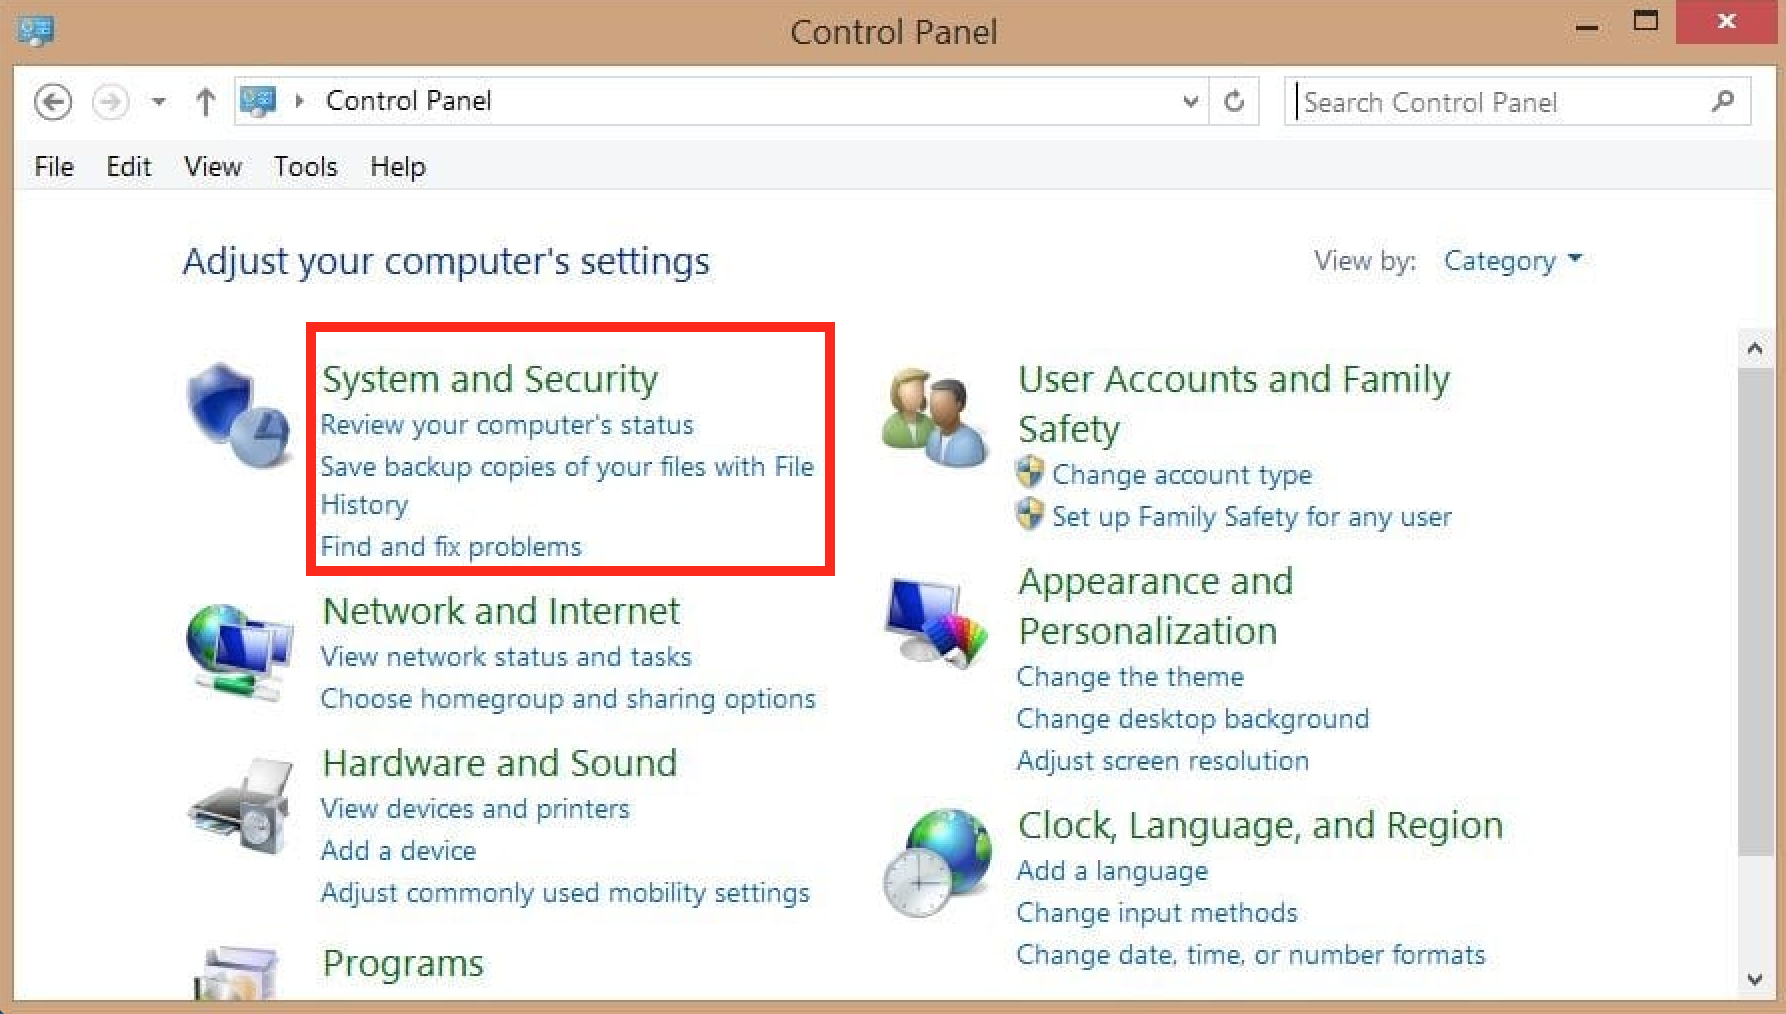1786x1014 pixels.
Task: Open the recent locations dropdown arrow
Action: (158, 102)
